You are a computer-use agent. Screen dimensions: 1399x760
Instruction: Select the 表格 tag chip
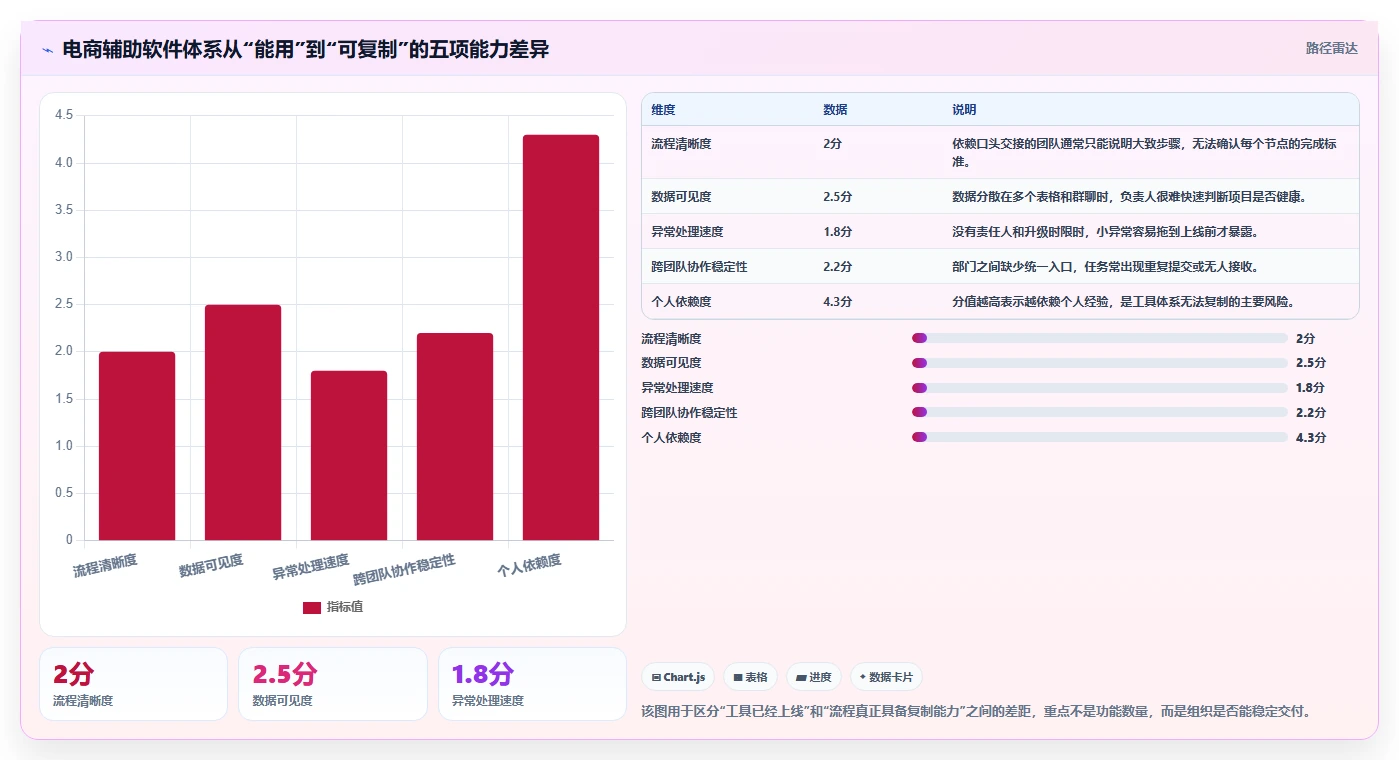coord(750,677)
